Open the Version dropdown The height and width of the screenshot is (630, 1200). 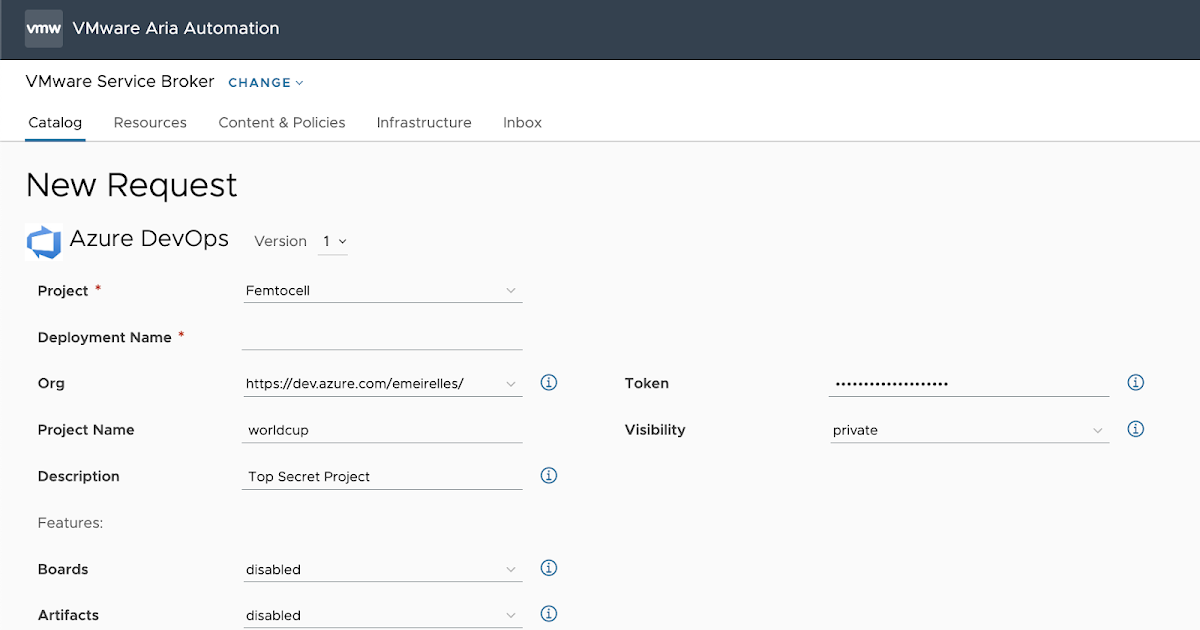333,242
